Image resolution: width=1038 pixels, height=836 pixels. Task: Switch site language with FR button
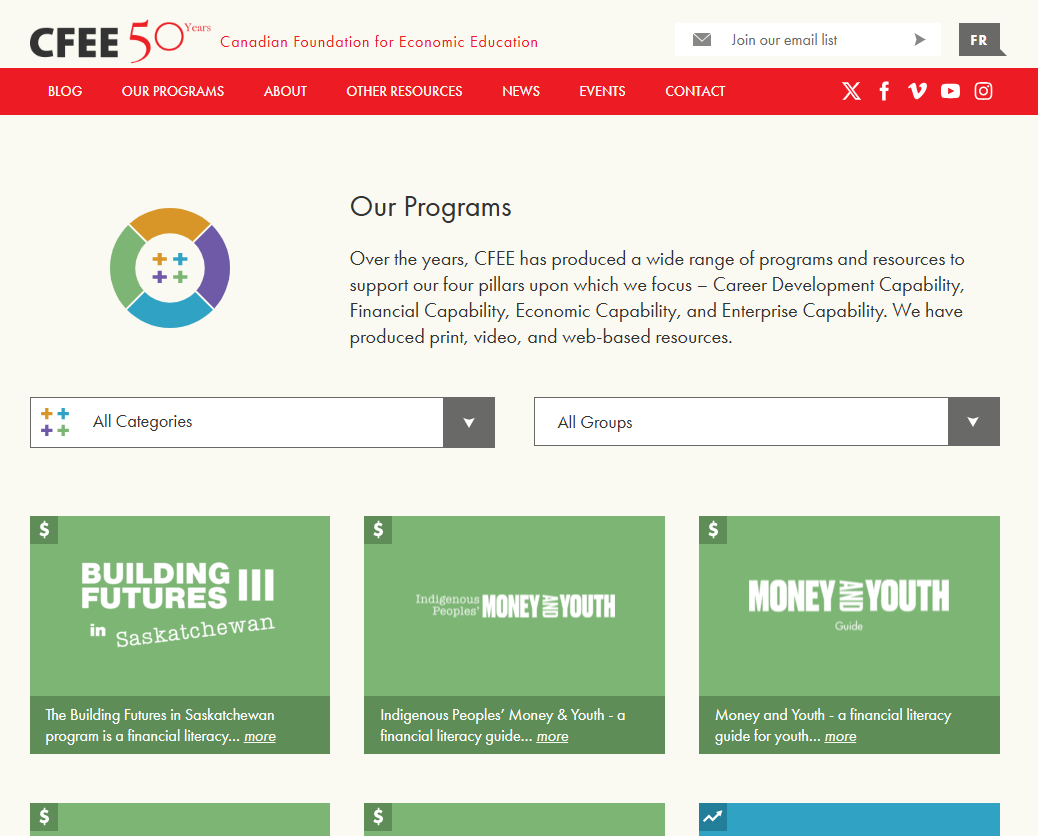pyautogui.click(x=979, y=40)
